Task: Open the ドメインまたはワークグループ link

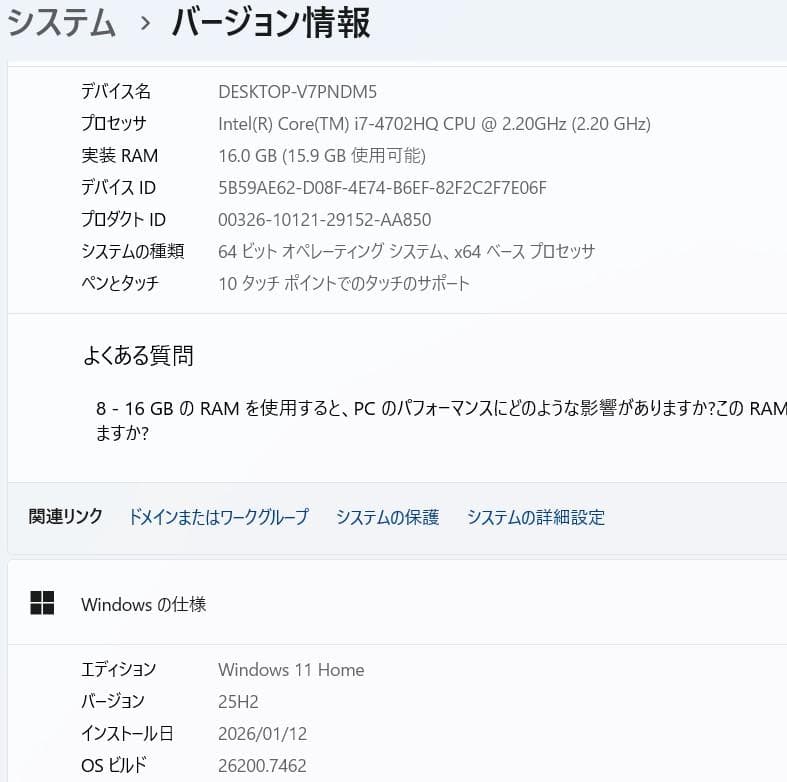Action: pos(218,516)
